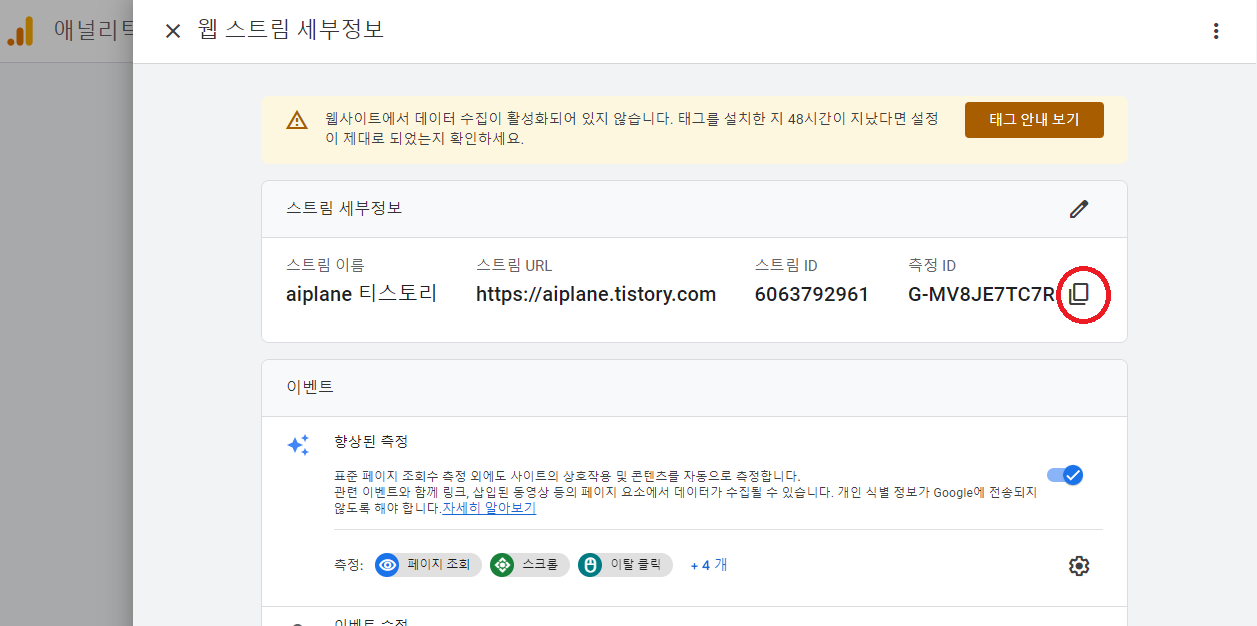The image size is (1257, 626).
Task: Click the 스크롤 measurement chip
Action: click(529, 565)
